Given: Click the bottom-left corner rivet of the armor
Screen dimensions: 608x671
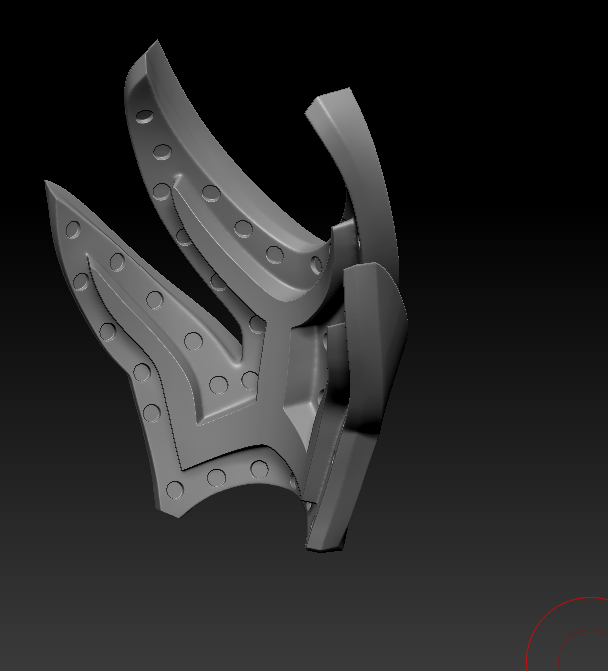Looking at the screenshot, I should pyautogui.click(x=175, y=490).
